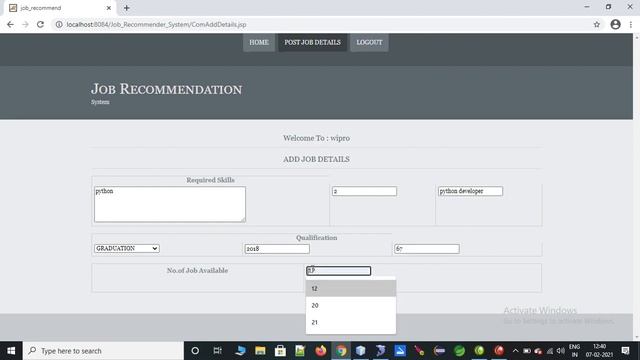The image size is (640, 360).
Task: Open the volume speaker tray icon
Action: pyautogui.click(x=561, y=351)
